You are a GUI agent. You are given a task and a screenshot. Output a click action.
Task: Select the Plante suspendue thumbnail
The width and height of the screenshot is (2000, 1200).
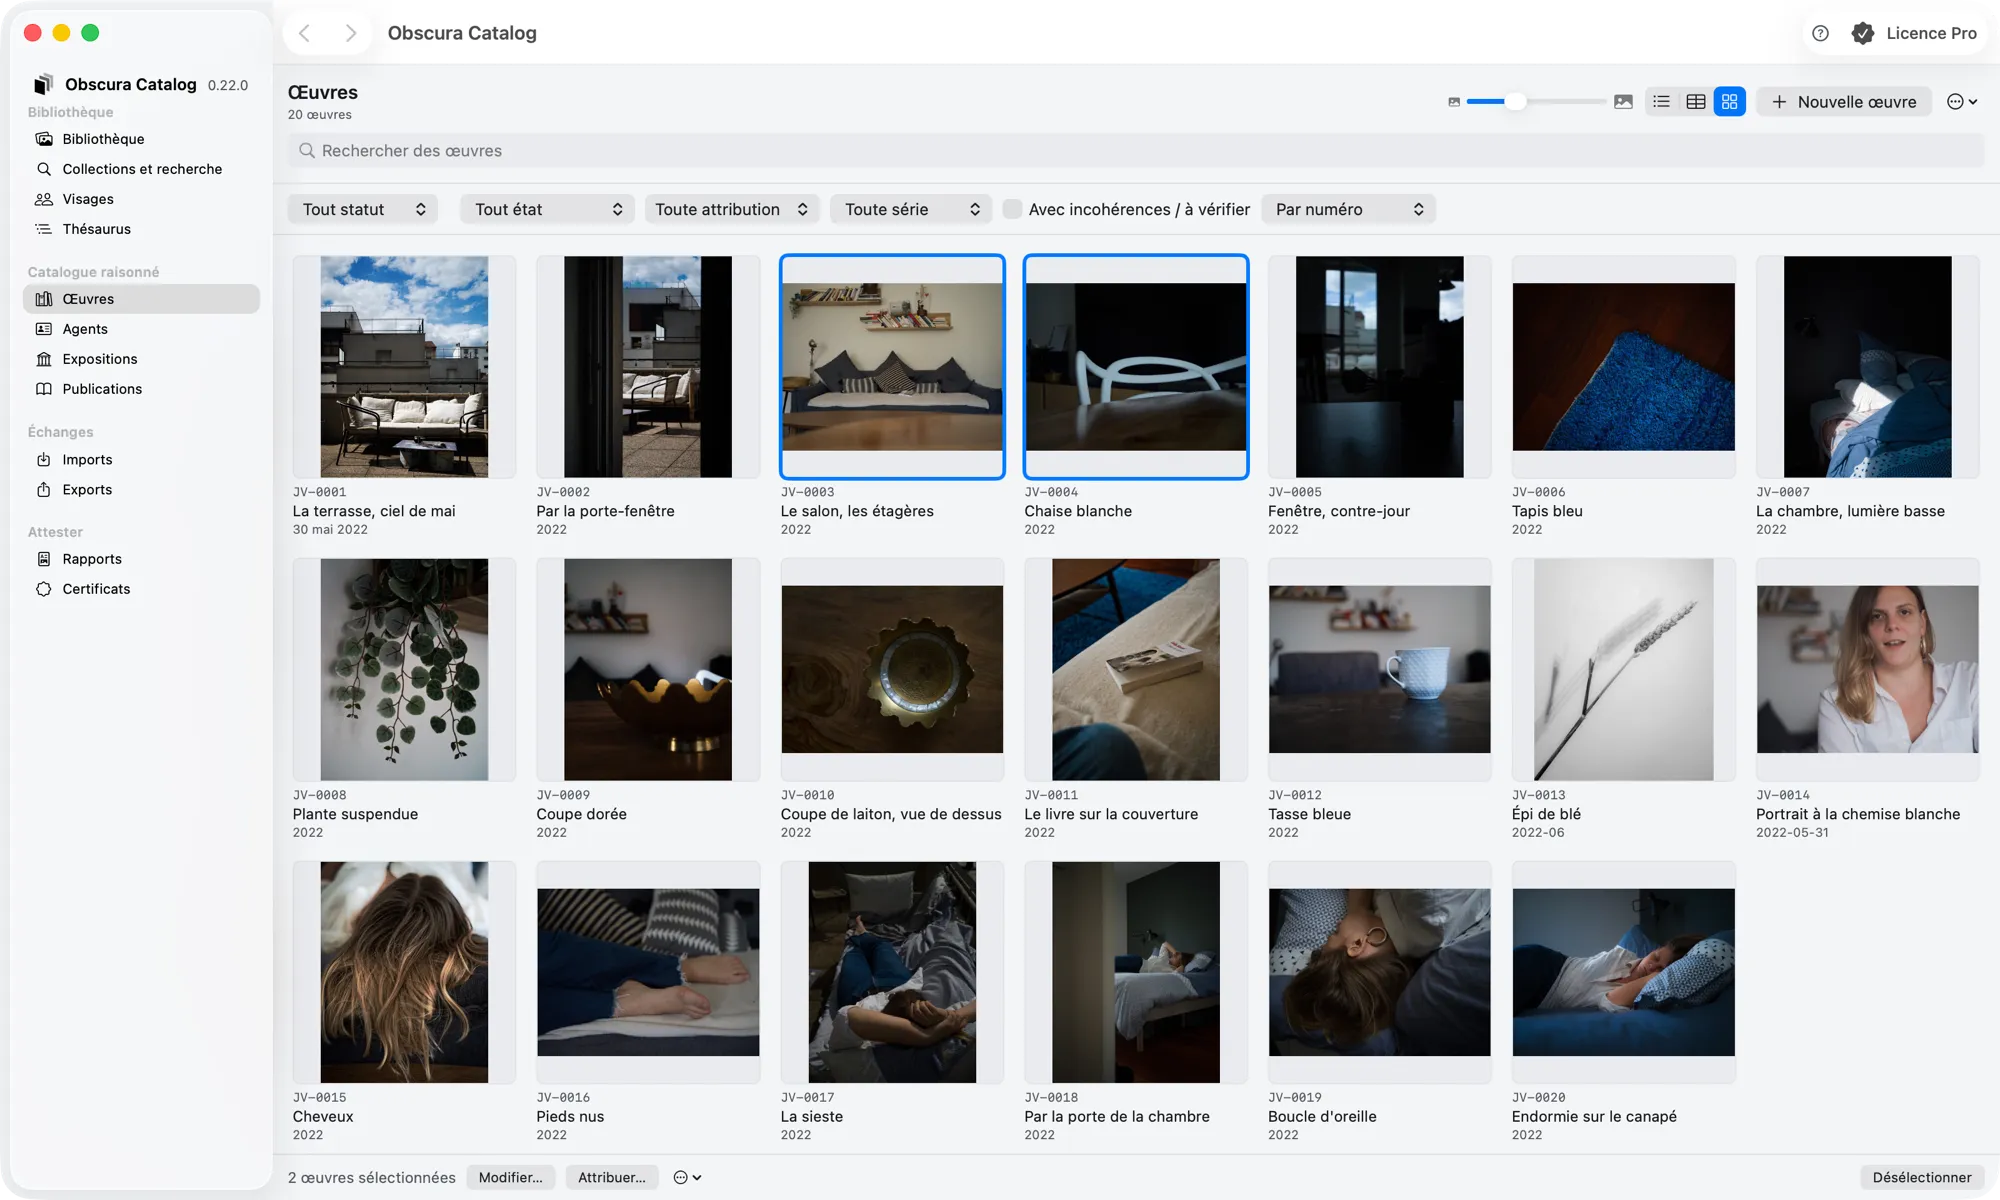coord(404,669)
